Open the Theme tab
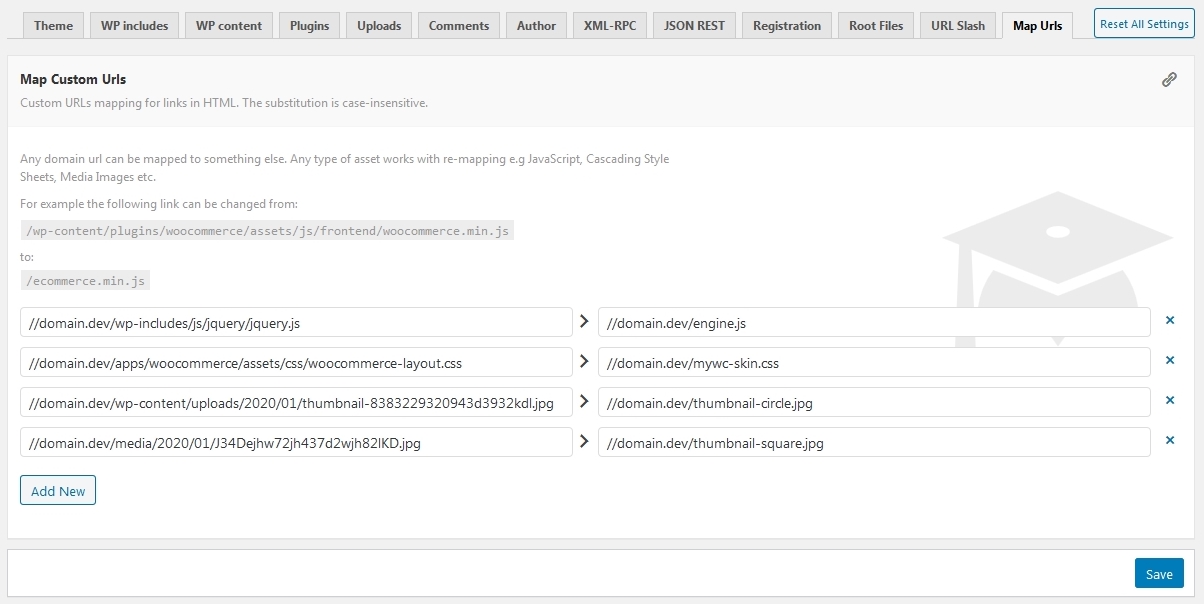Screen dimensions: 1204x604 point(53,25)
